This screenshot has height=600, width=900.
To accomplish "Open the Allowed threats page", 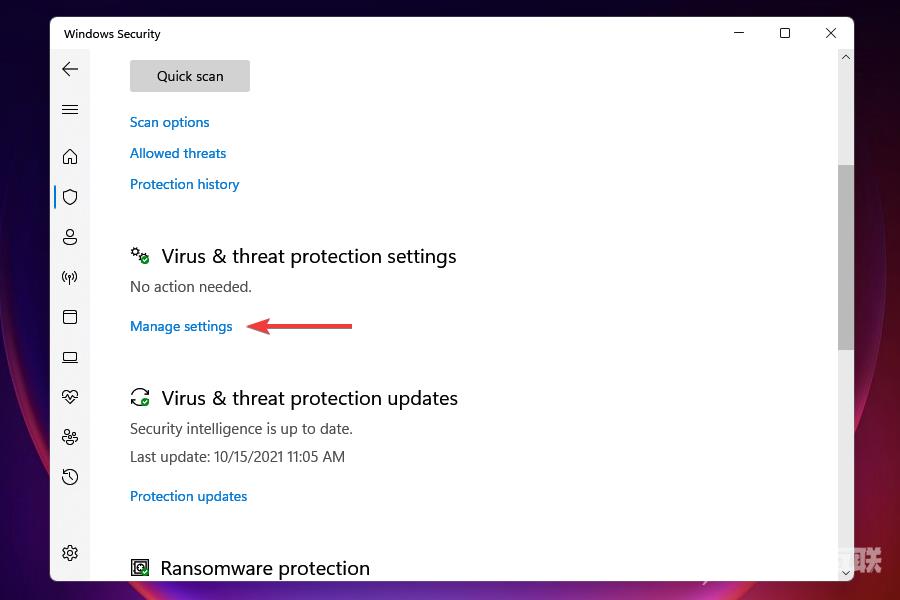I will (177, 153).
